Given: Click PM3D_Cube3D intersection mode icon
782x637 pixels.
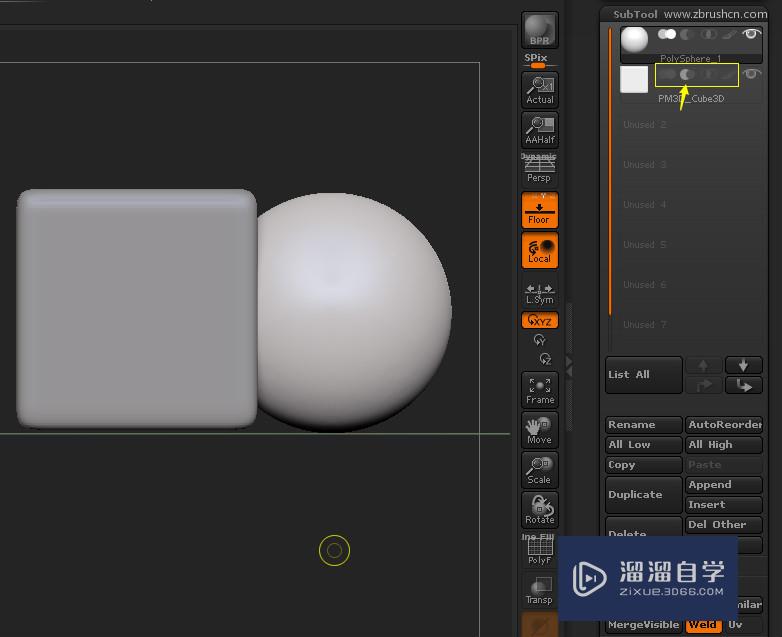Looking at the screenshot, I should pos(707,74).
